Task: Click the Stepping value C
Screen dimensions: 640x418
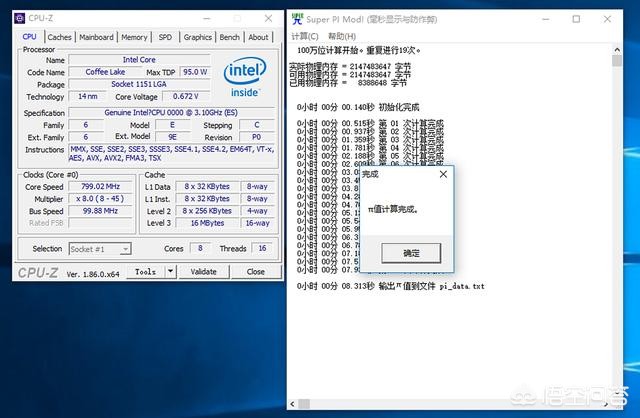Action: pos(257,125)
